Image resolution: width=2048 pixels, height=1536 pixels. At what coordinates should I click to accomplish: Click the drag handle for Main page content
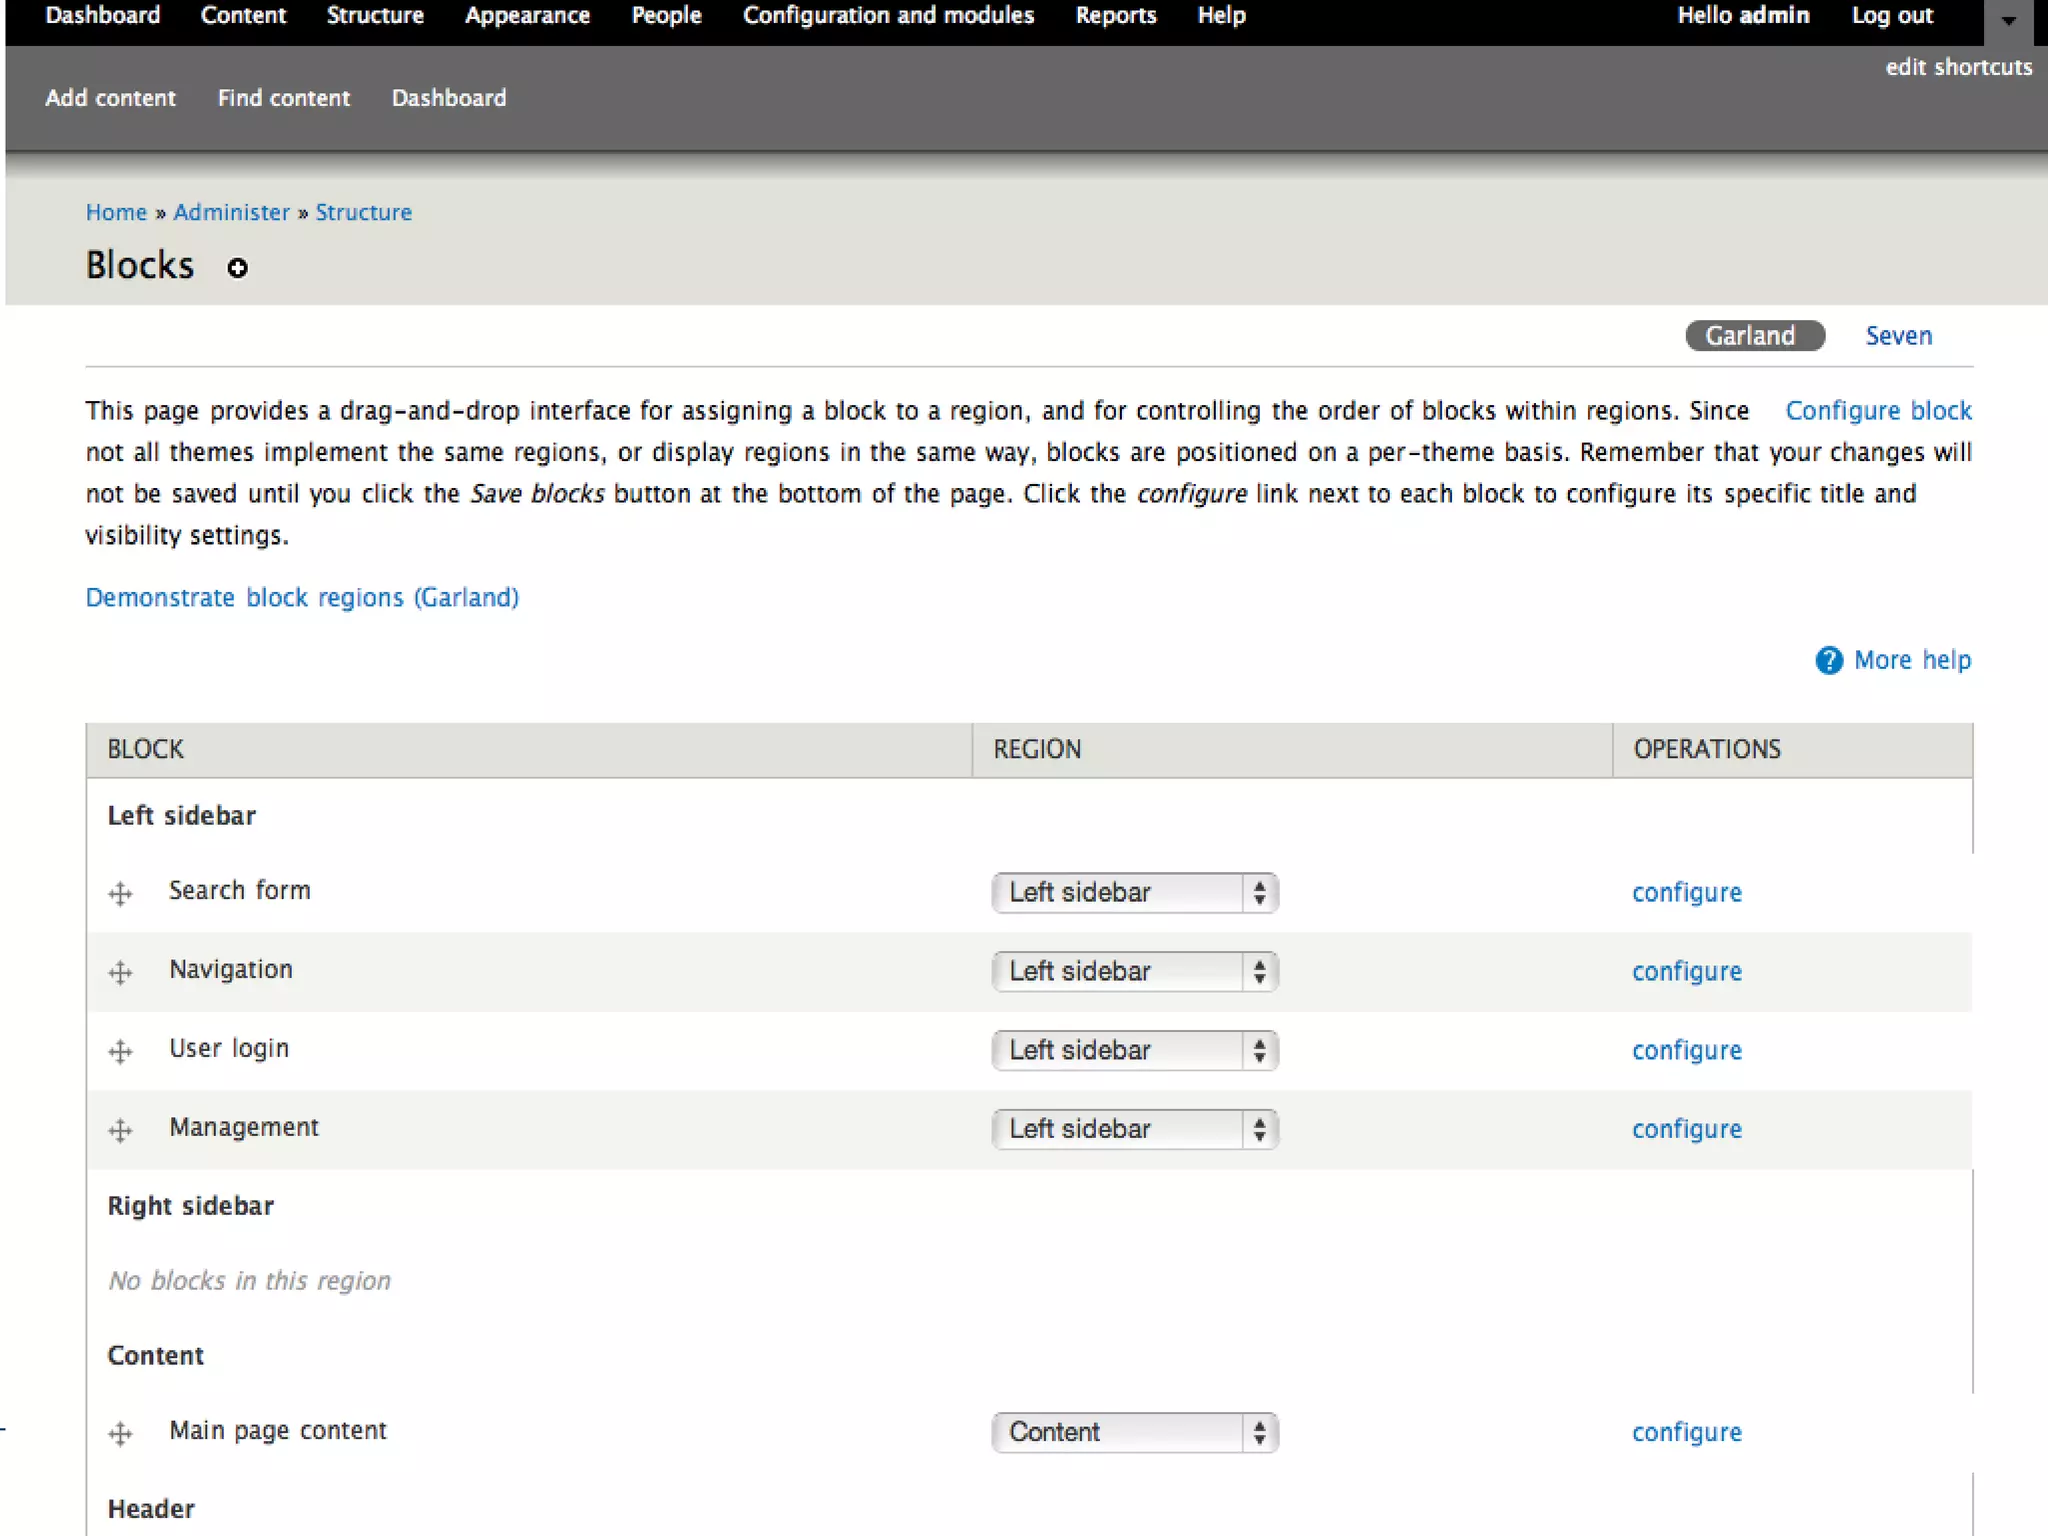click(x=120, y=1433)
